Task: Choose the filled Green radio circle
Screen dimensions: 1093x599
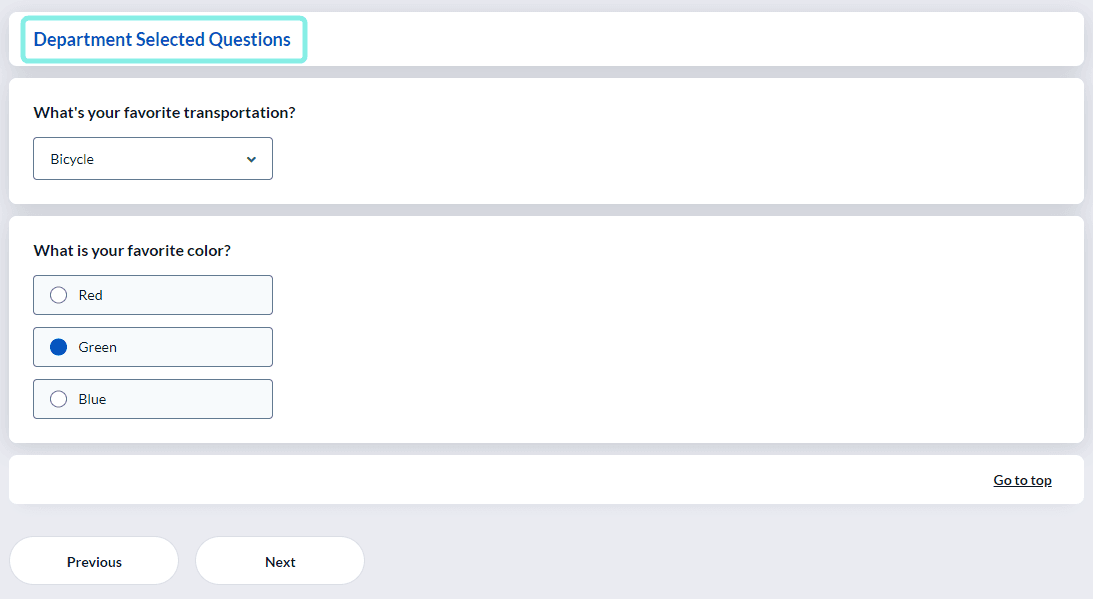Action: point(59,347)
